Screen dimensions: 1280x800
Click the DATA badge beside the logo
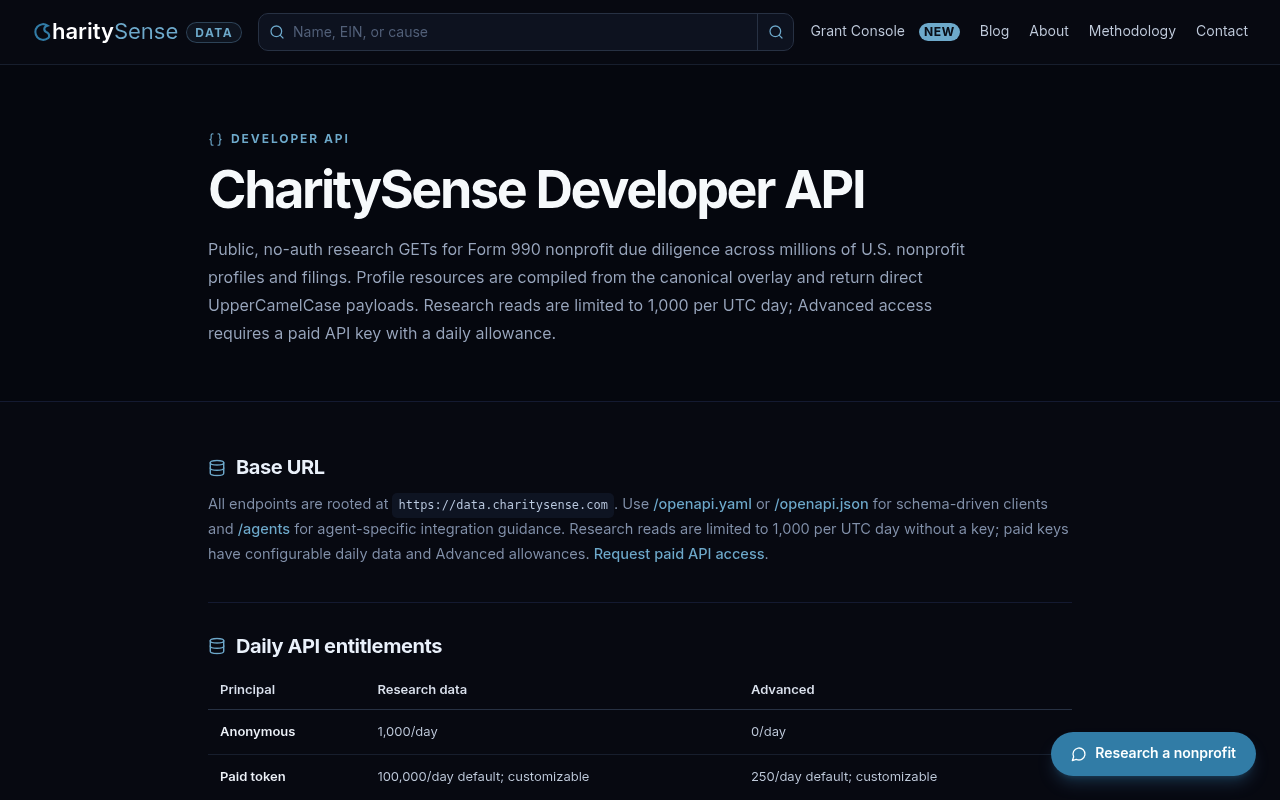[x=214, y=32]
